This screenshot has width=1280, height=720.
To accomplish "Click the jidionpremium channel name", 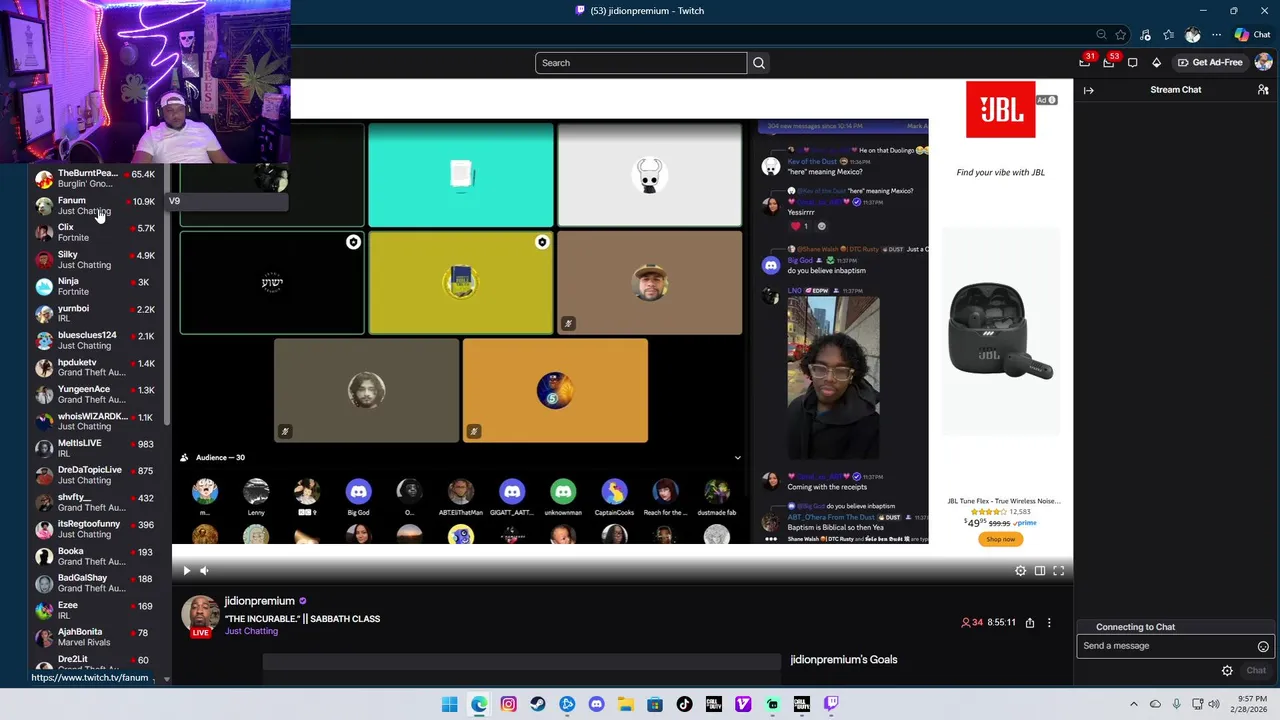I will pyautogui.click(x=259, y=602).
